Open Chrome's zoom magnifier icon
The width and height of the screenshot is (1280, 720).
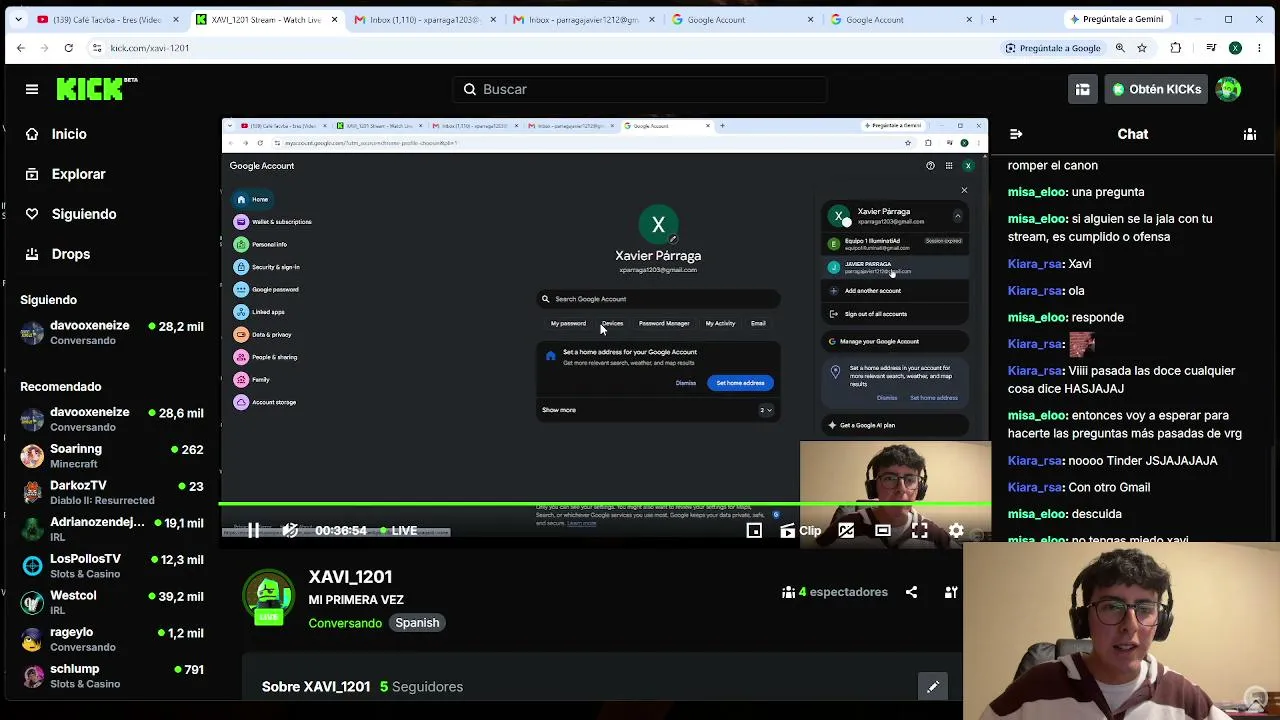tap(1120, 48)
